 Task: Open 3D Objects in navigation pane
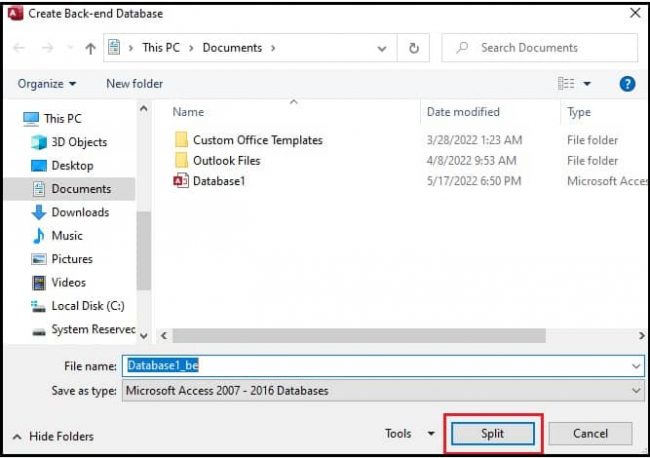tap(78, 142)
